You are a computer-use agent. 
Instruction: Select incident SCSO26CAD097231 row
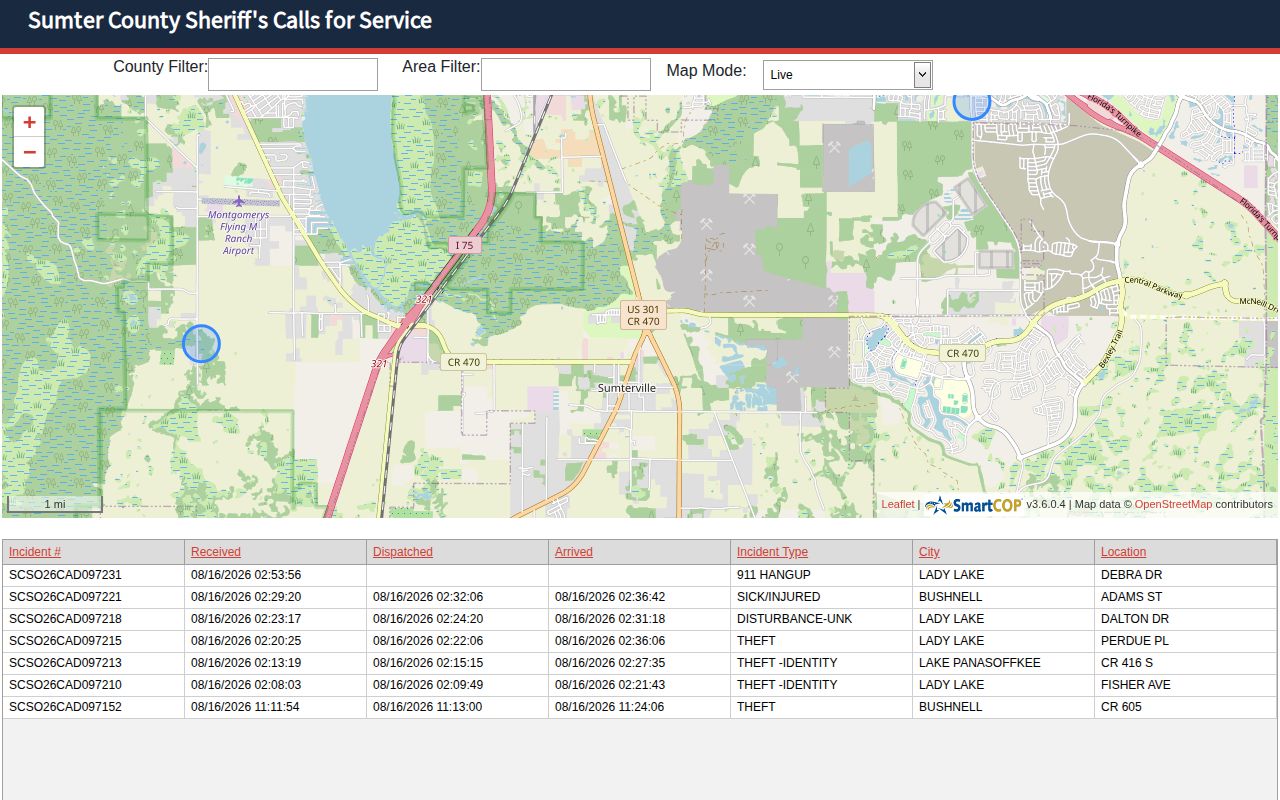click(x=640, y=575)
